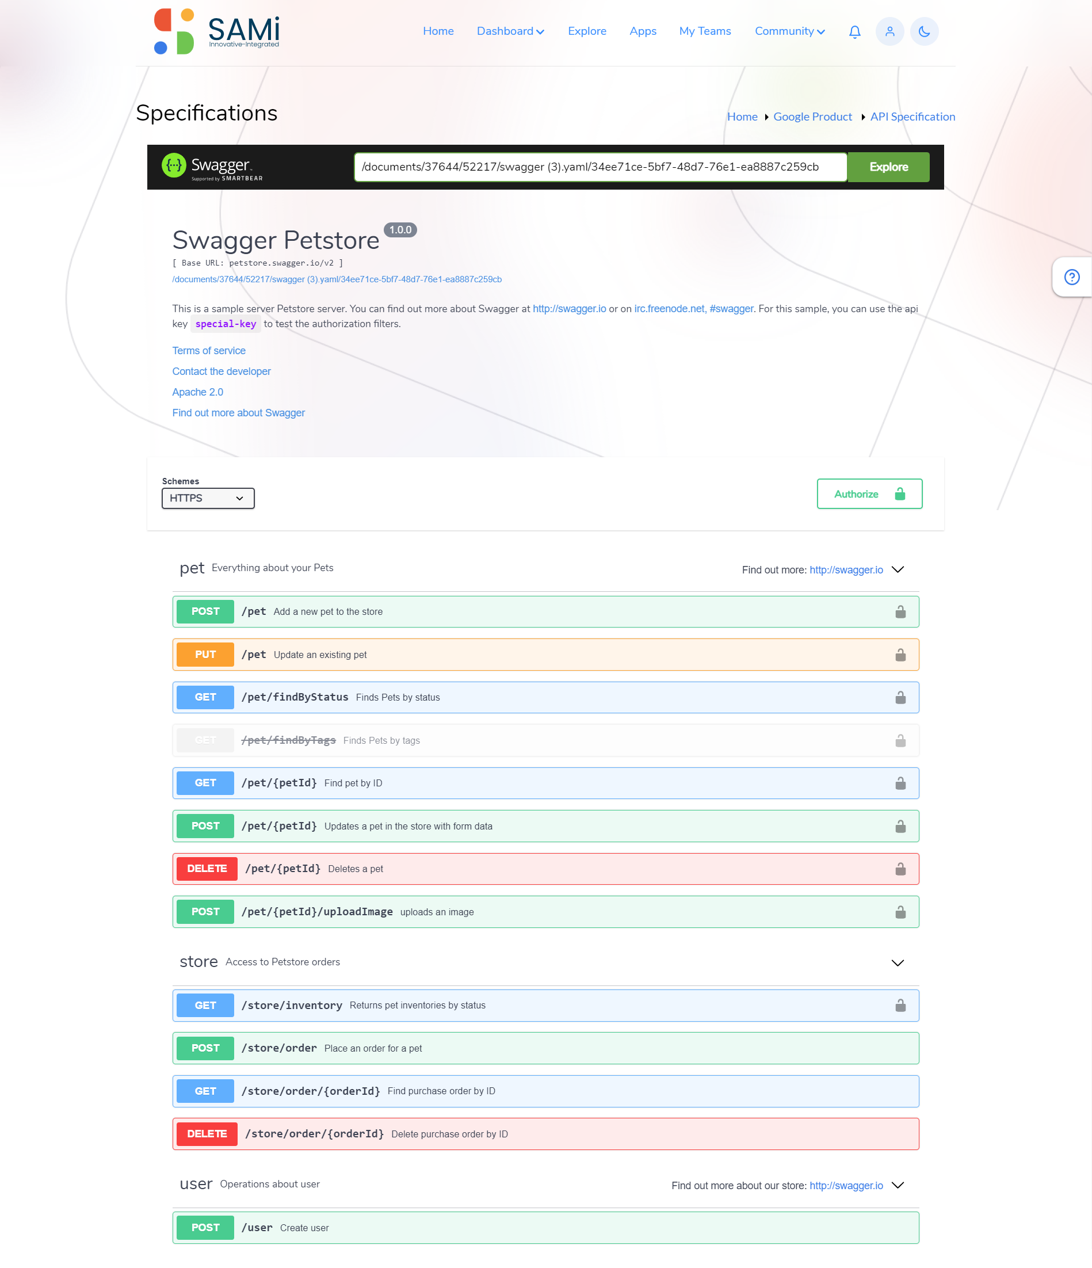Click API Specification breadcrumb link
1092x1268 pixels.
(x=912, y=117)
